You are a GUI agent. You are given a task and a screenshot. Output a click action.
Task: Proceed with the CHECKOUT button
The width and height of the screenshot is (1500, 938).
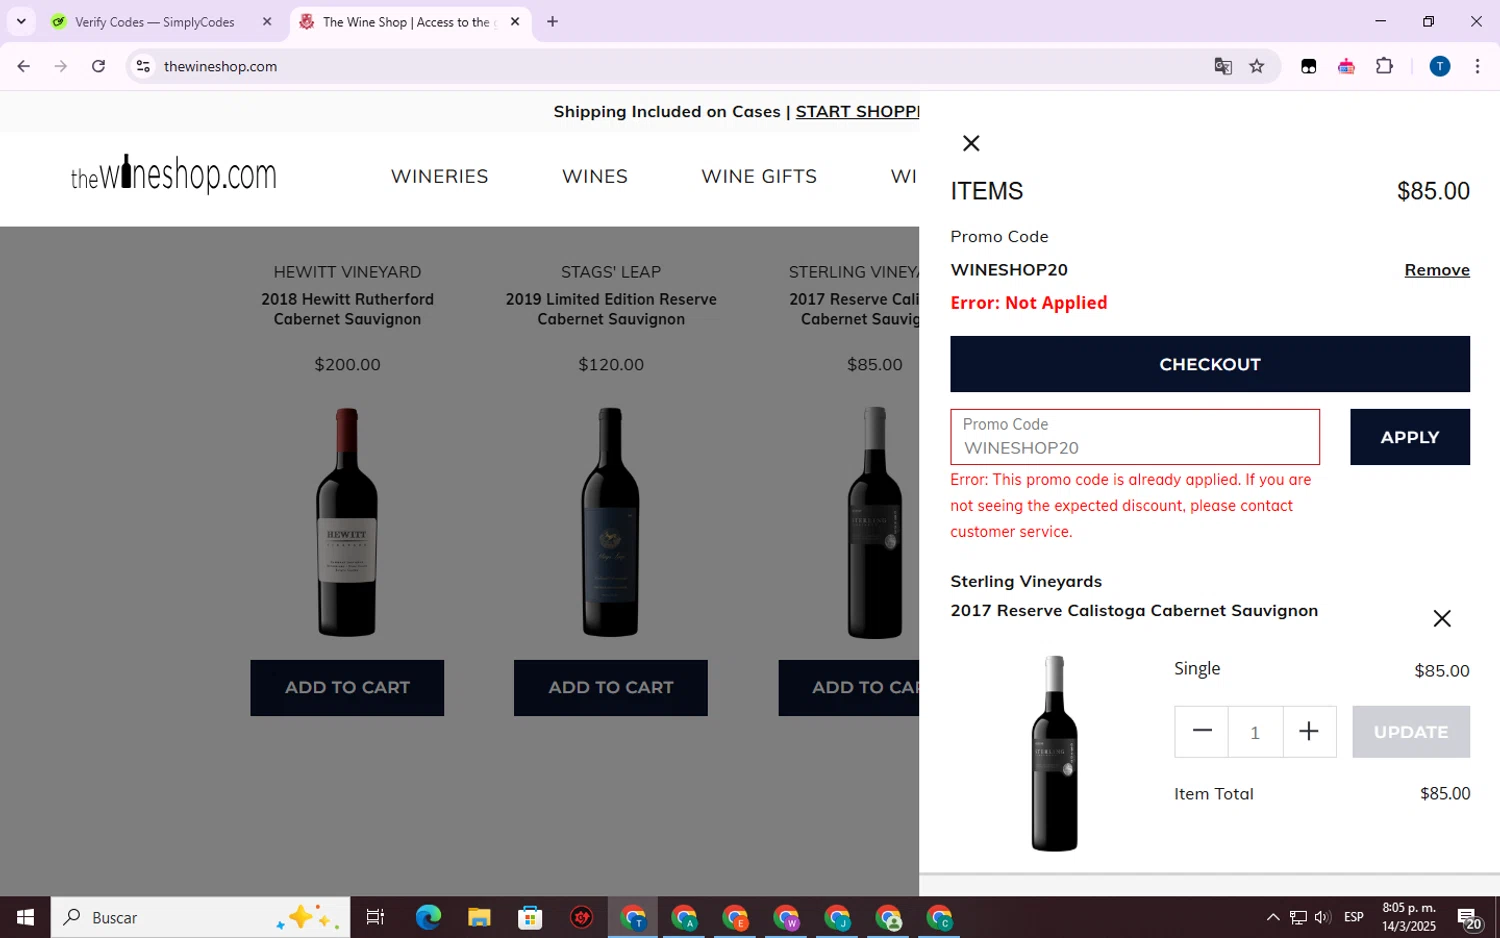click(x=1209, y=364)
